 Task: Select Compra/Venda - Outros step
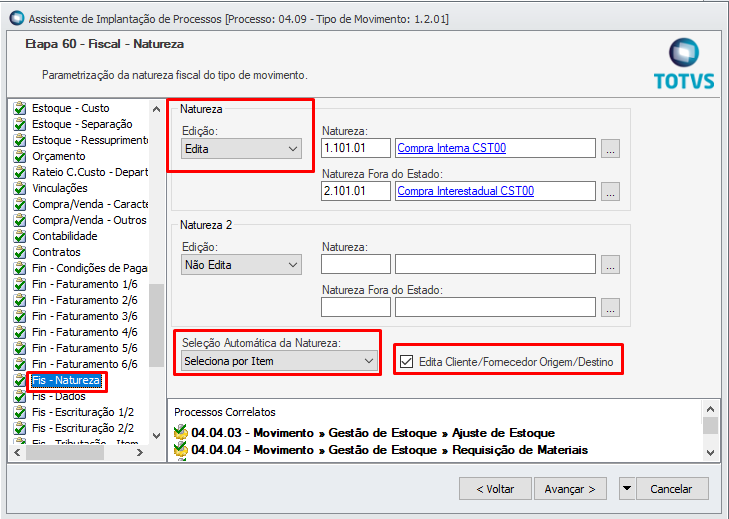89,220
